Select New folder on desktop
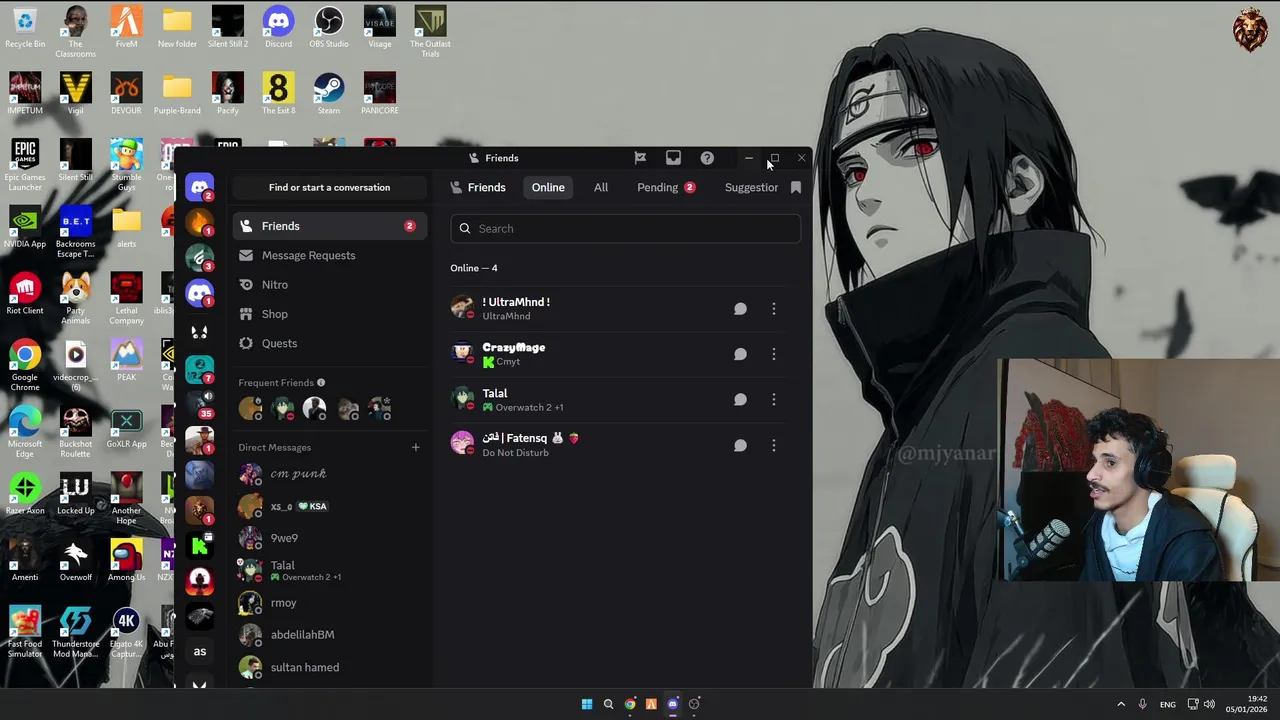Image resolution: width=1280 pixels, height=720 pixels. [x=177, y=27]
